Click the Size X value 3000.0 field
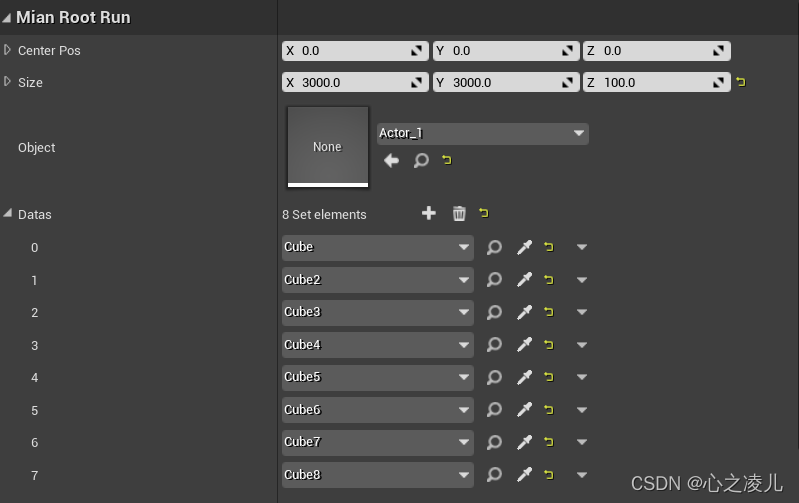This screenshot has height=503, width=799. click(355, 83)
